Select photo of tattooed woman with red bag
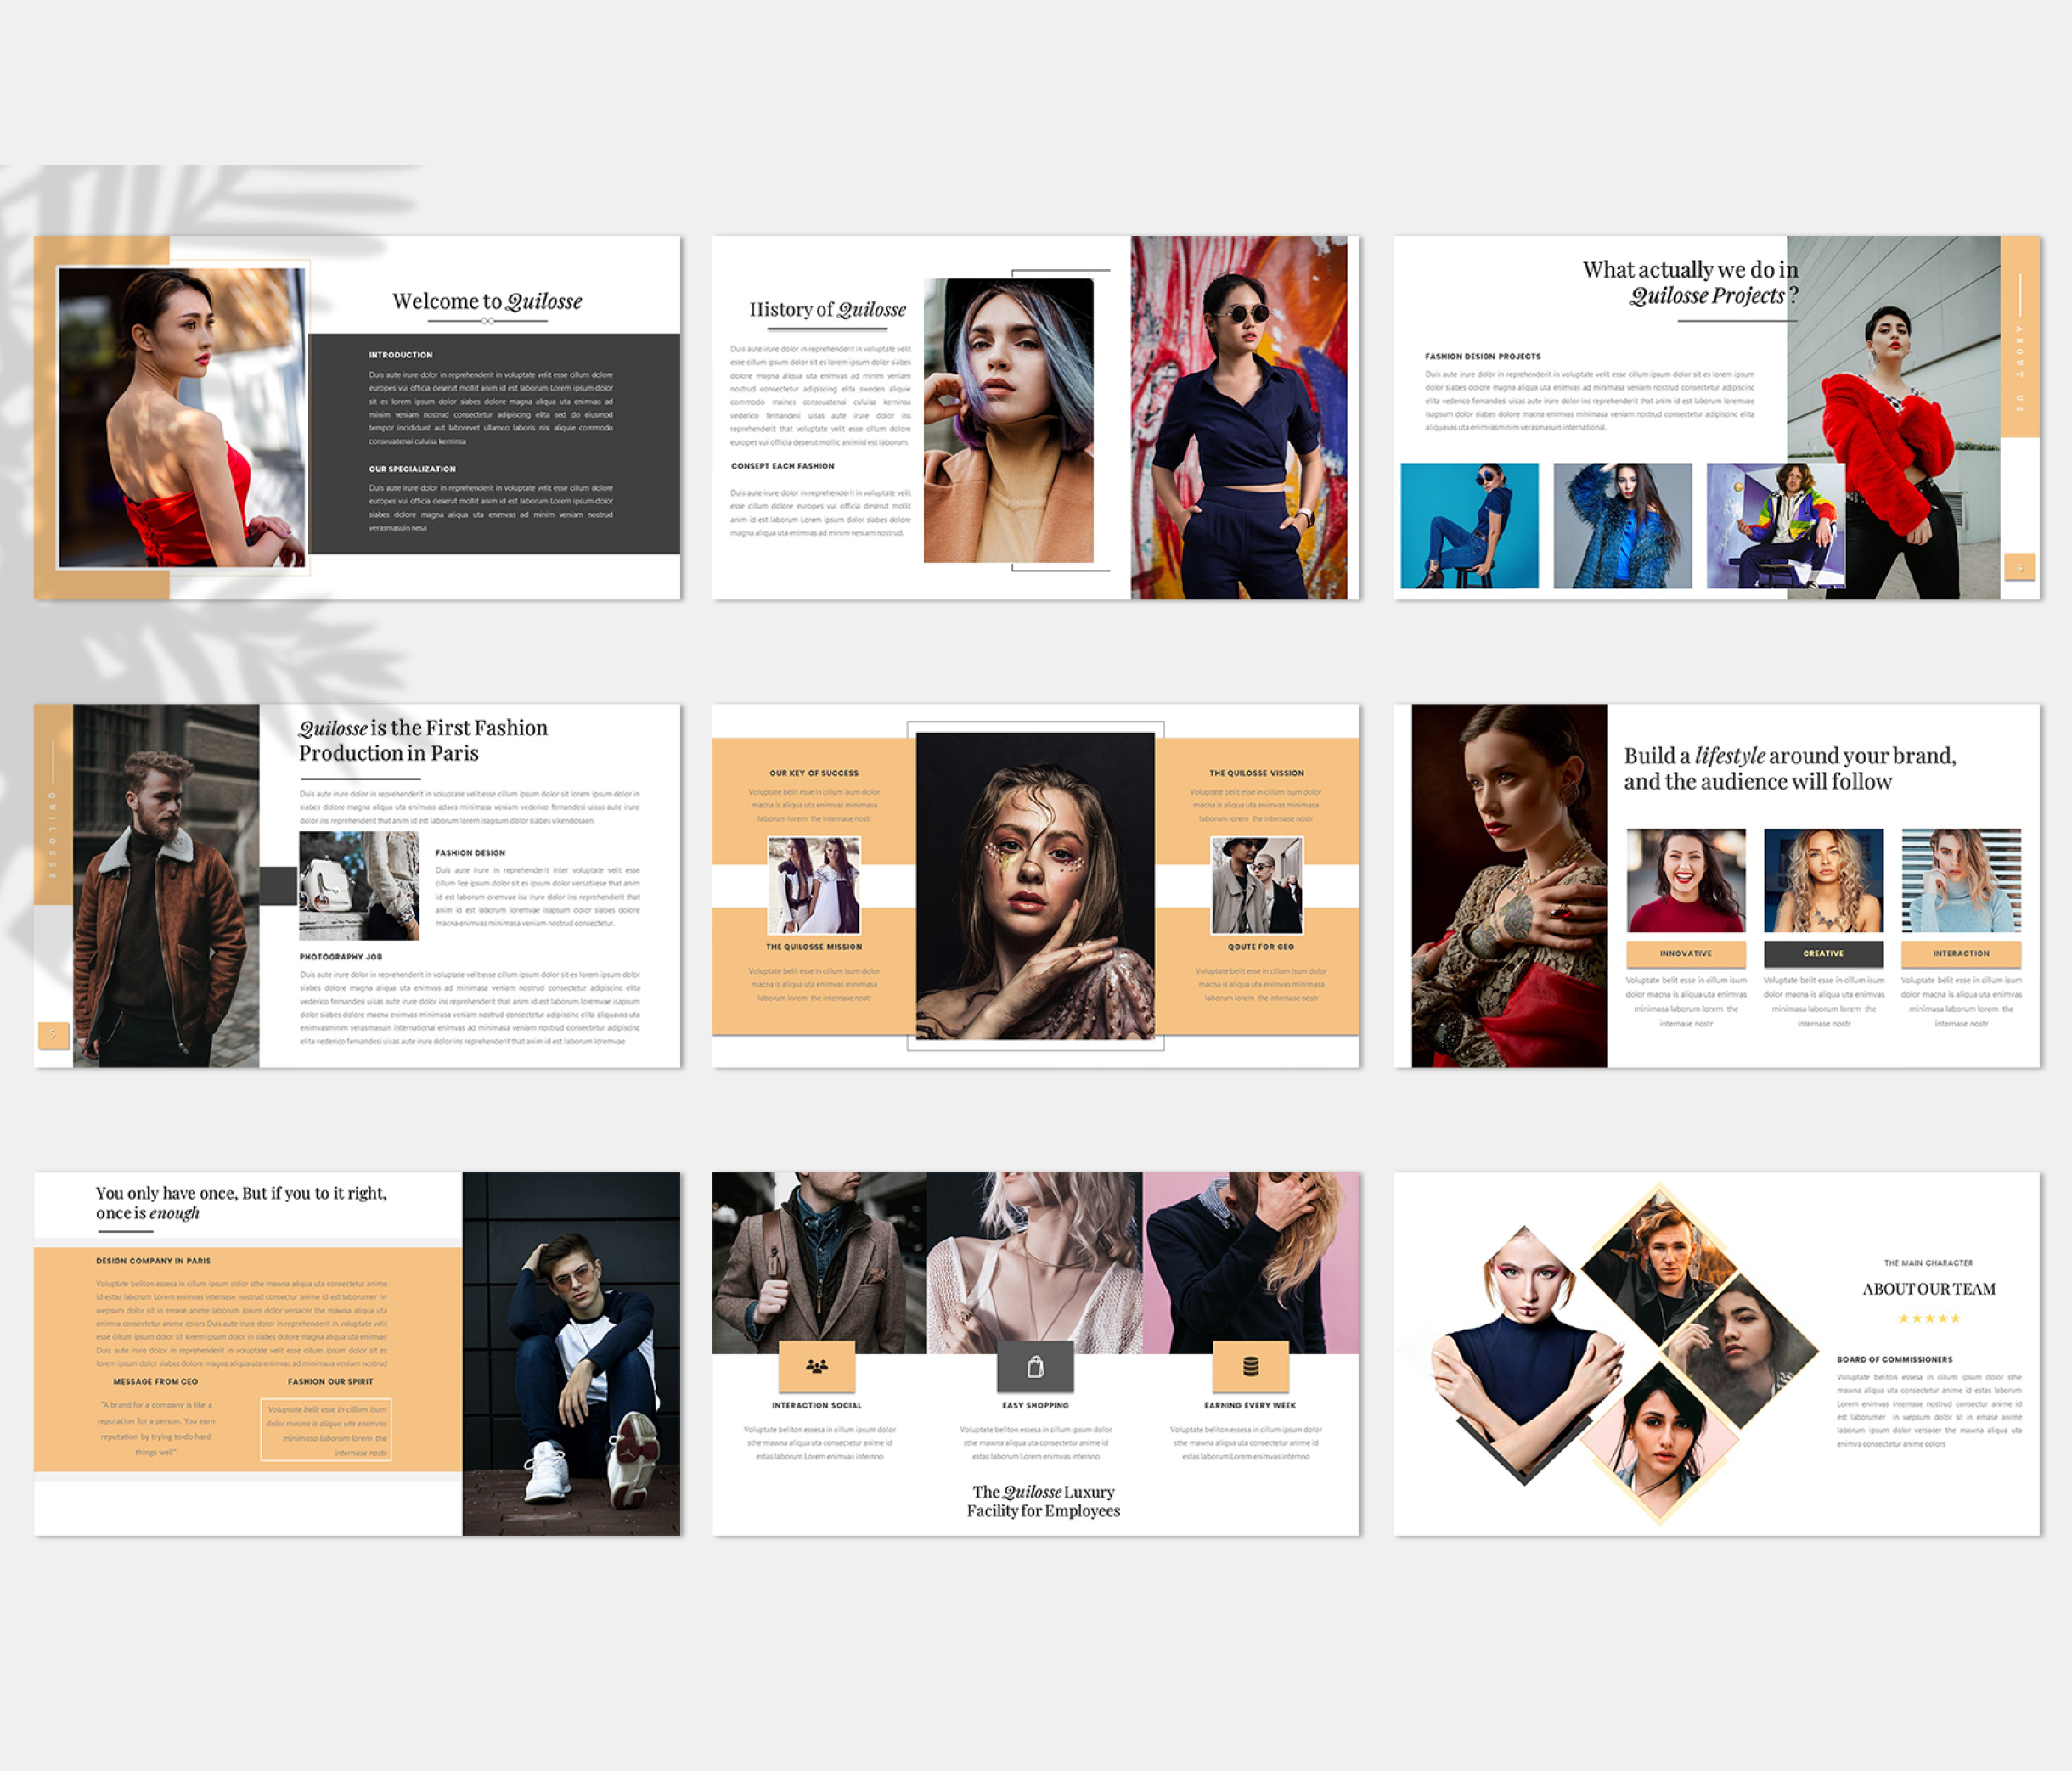2072x1771 pixels. [1509, 886]
